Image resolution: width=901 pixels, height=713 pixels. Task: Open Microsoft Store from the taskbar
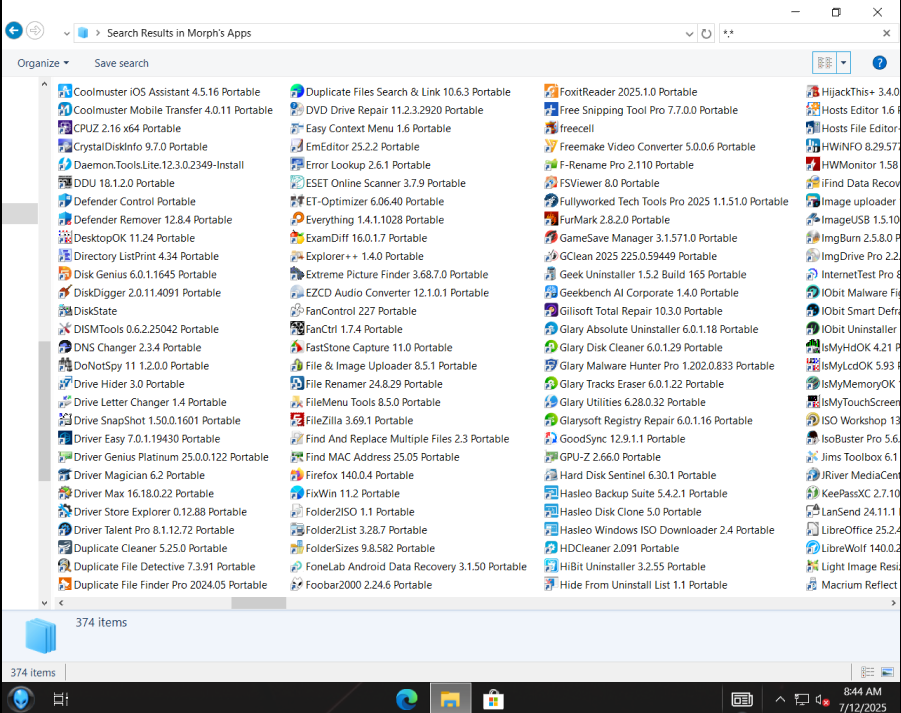coord(494,699)
